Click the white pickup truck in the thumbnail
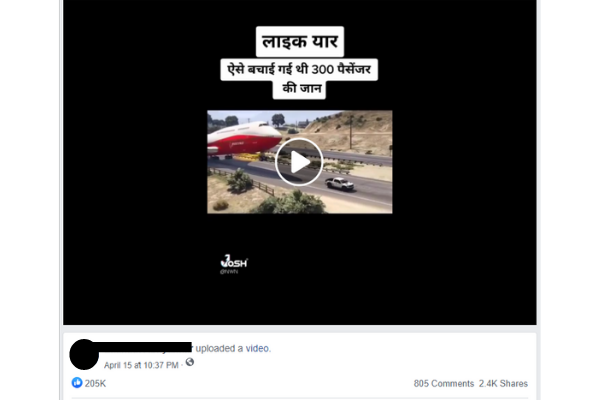 340,184
